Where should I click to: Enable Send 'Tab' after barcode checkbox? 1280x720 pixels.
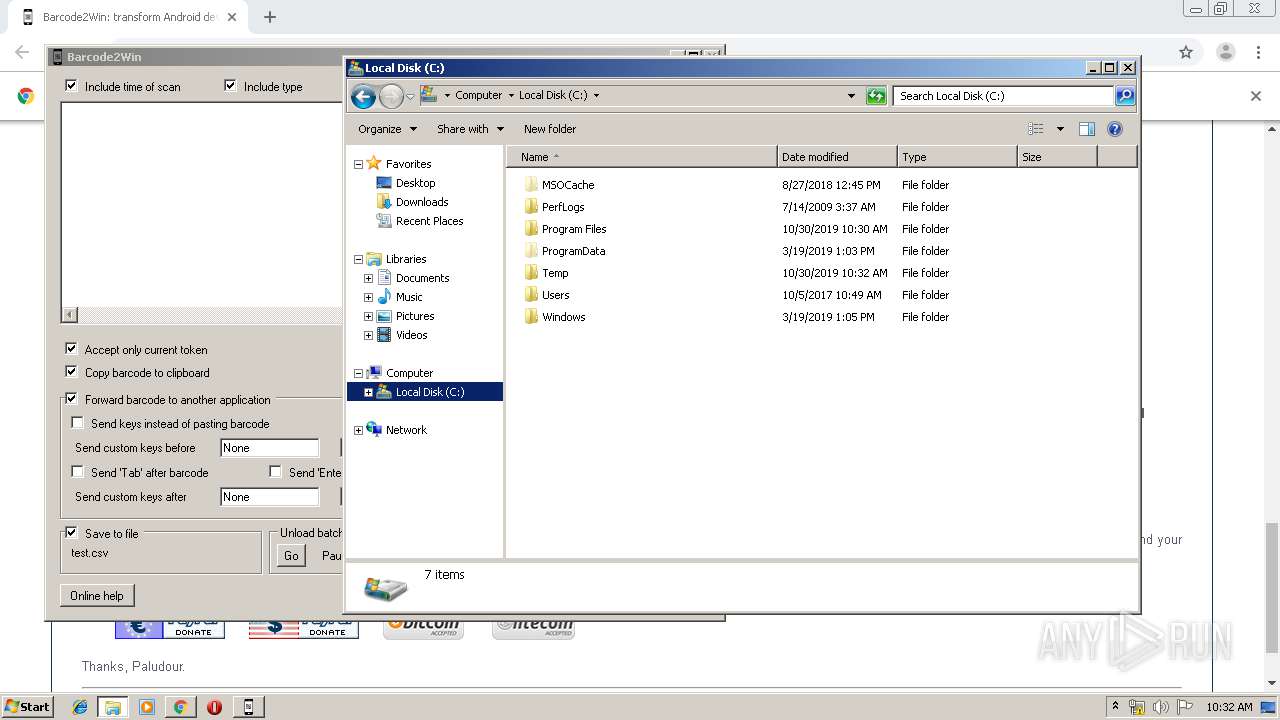(77, 472)
